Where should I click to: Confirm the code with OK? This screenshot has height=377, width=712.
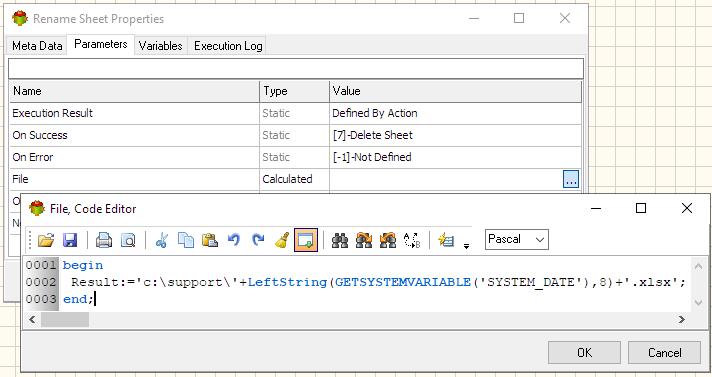[584, 352]
